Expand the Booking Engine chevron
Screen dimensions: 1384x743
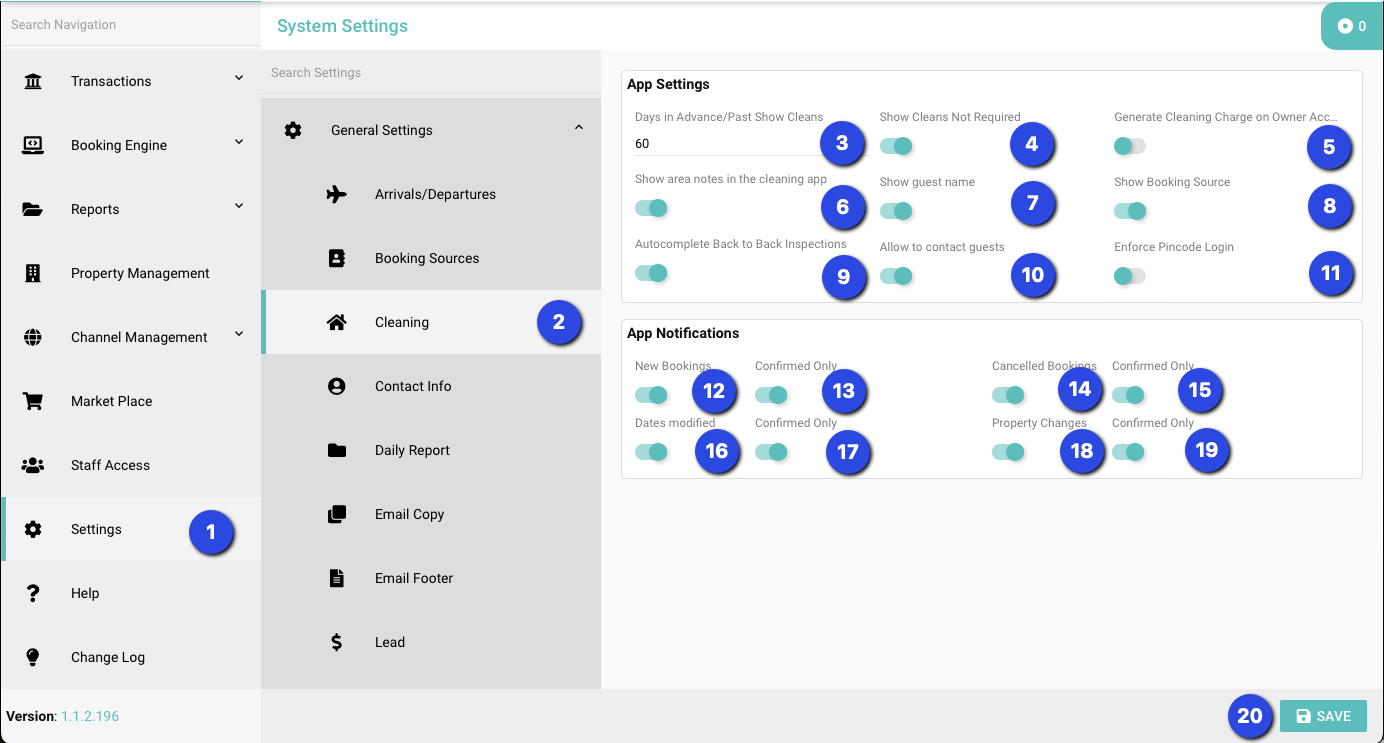239,142
